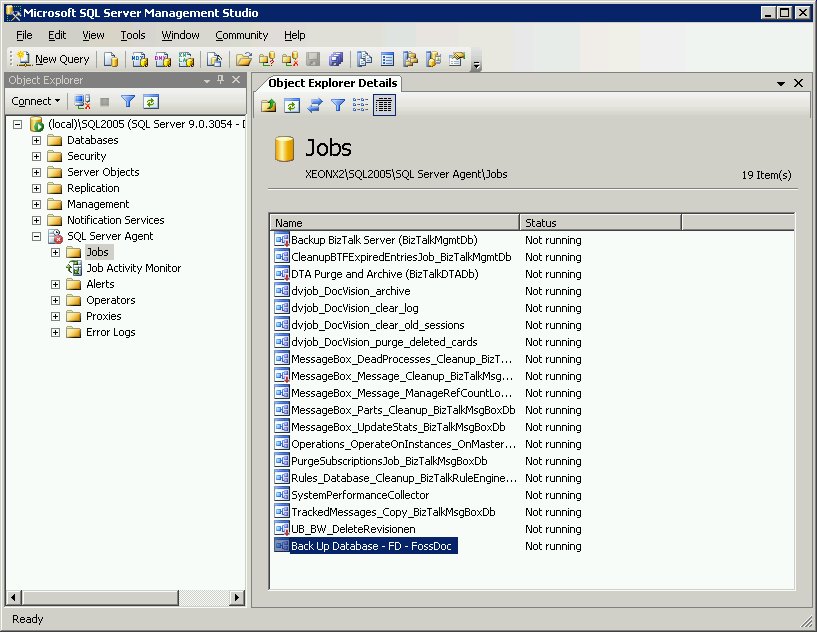817x632 pixels.
Task: Open the Community menu
Action: pos(242,35)
